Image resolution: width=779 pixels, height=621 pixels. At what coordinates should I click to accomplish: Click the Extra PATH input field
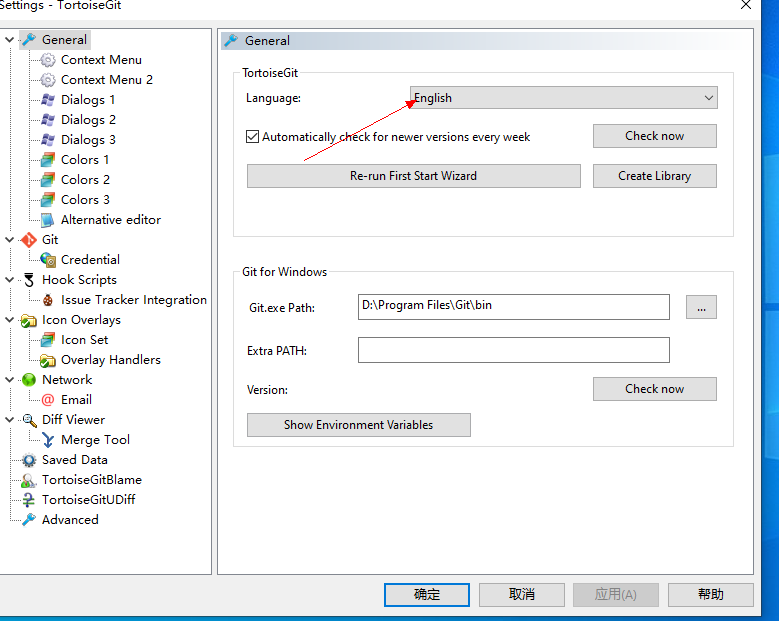pos(514,350)
